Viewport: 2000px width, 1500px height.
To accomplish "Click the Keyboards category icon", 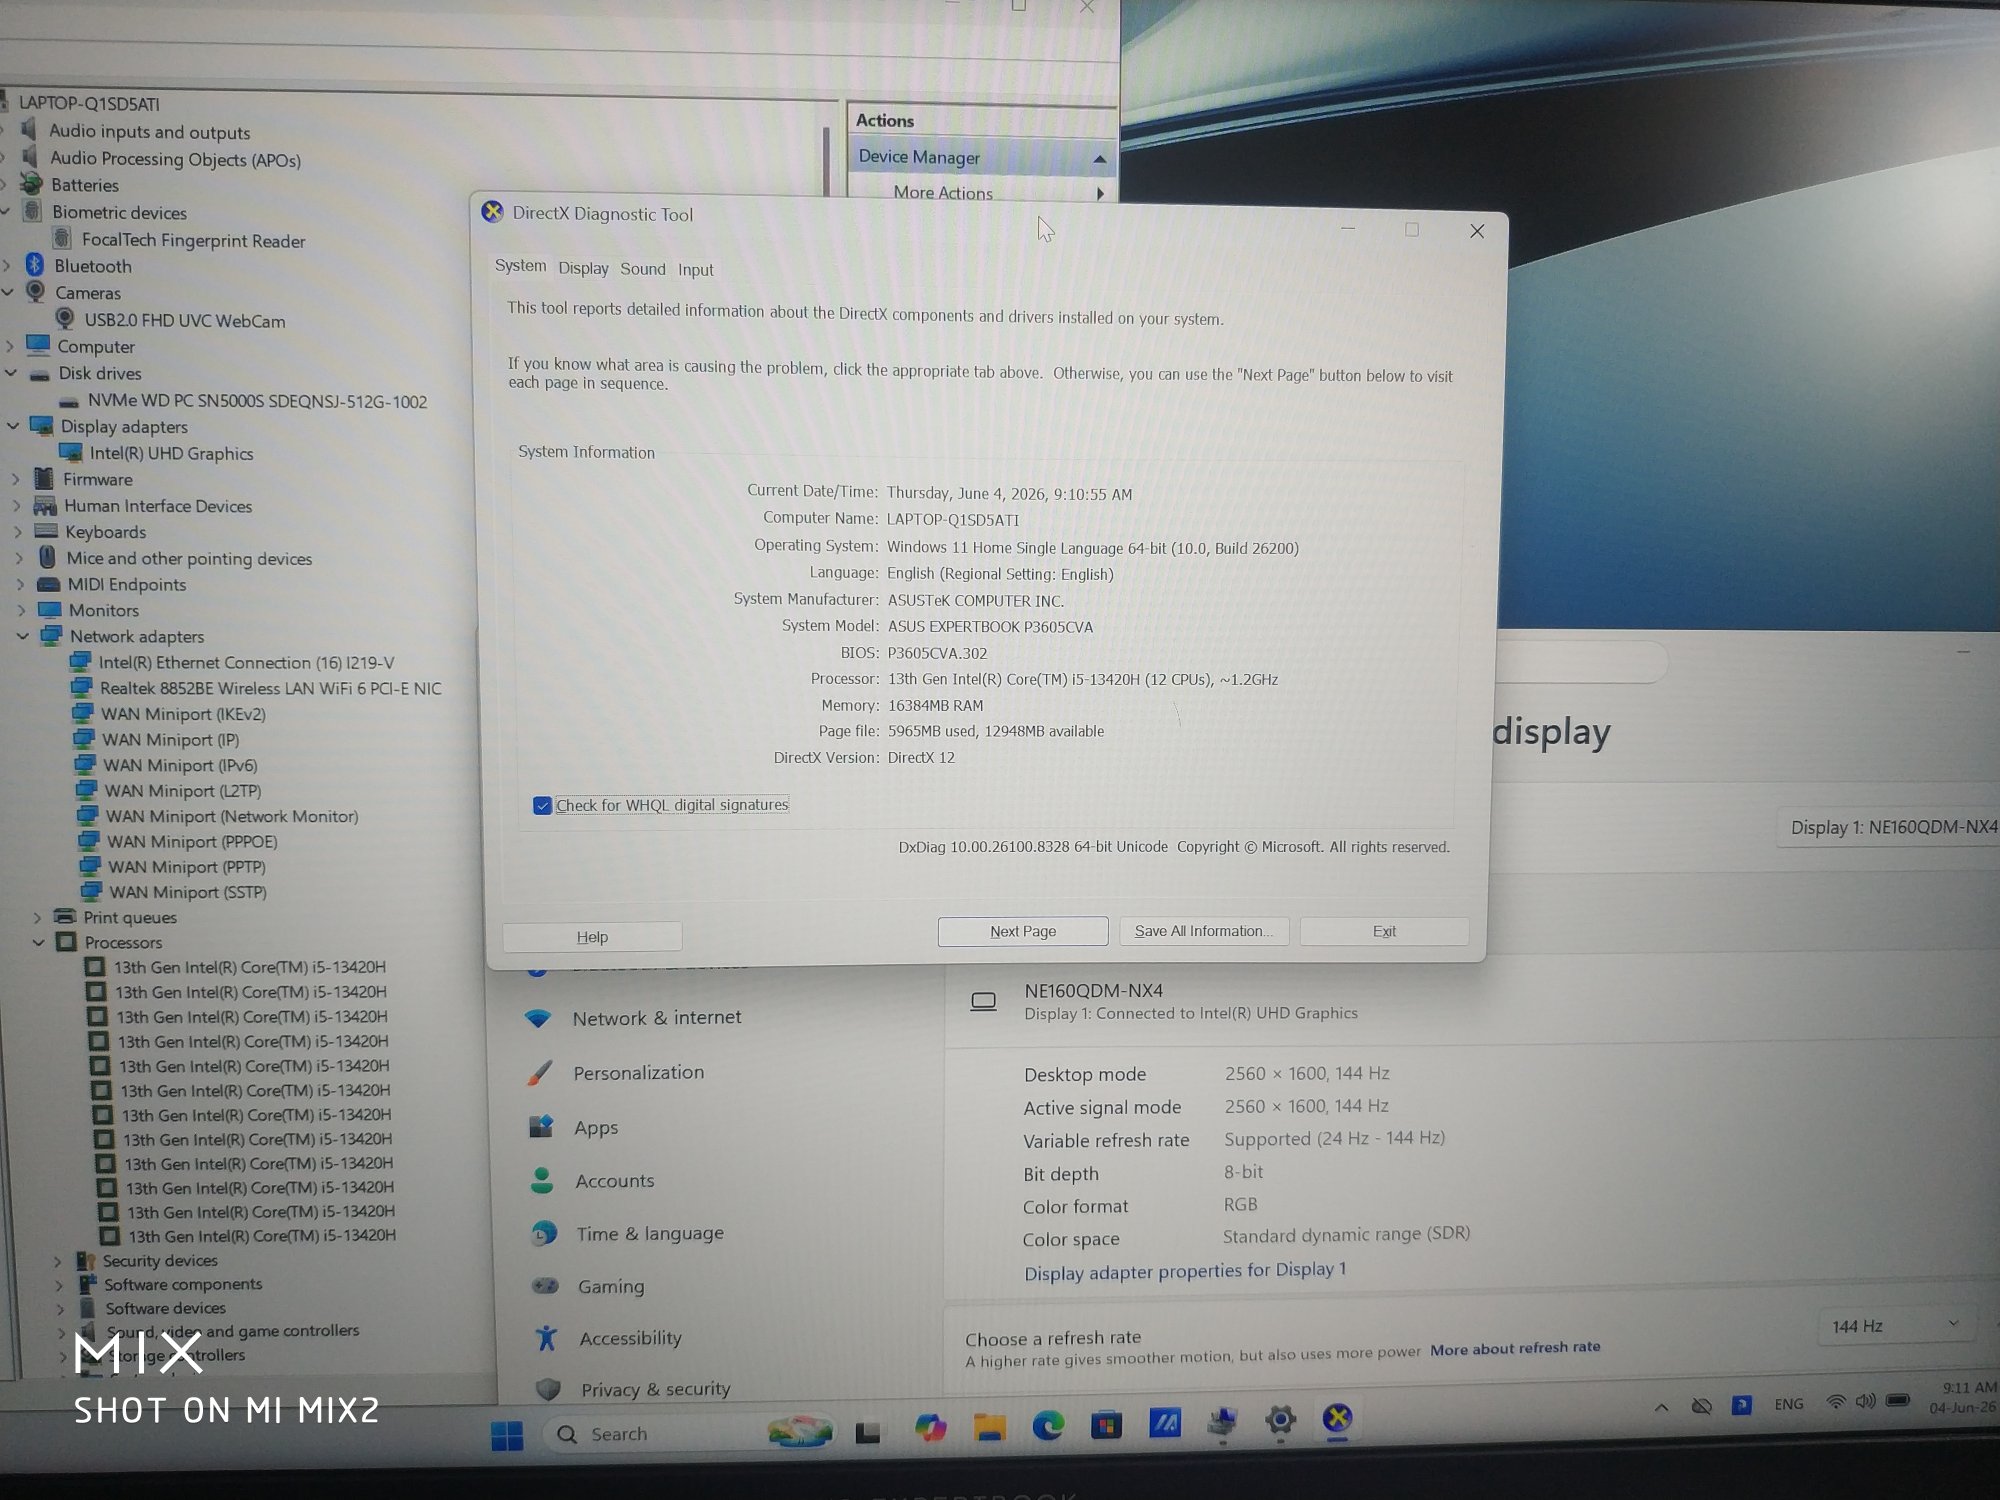I will click(46, 531).
